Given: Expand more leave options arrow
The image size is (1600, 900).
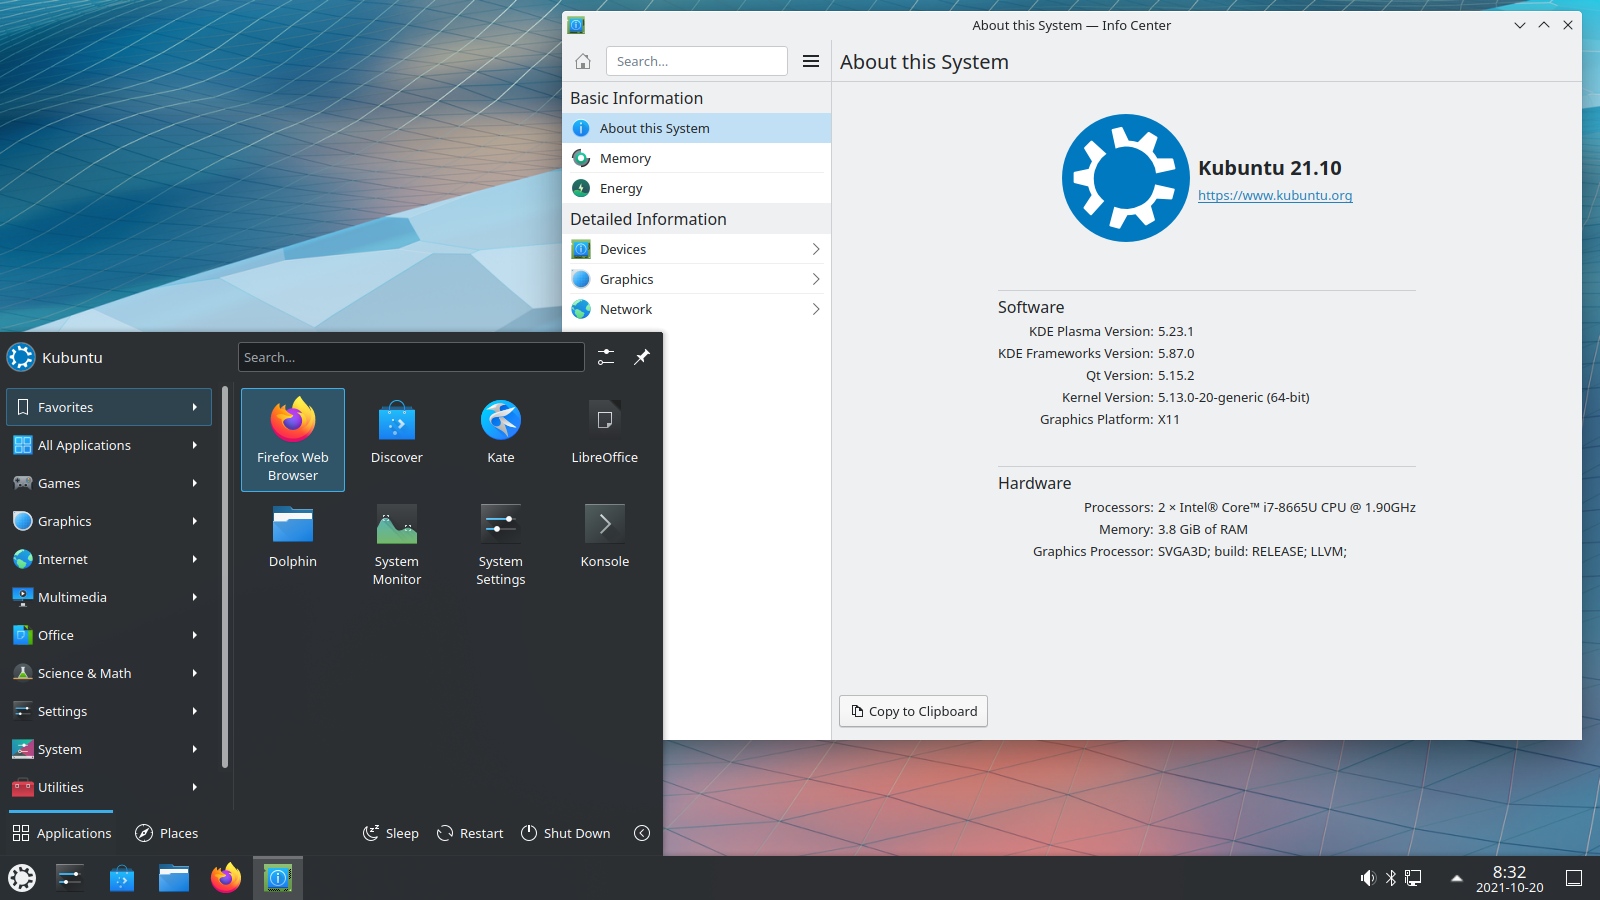Looking at the screenshot, I should tap(642, 833).
